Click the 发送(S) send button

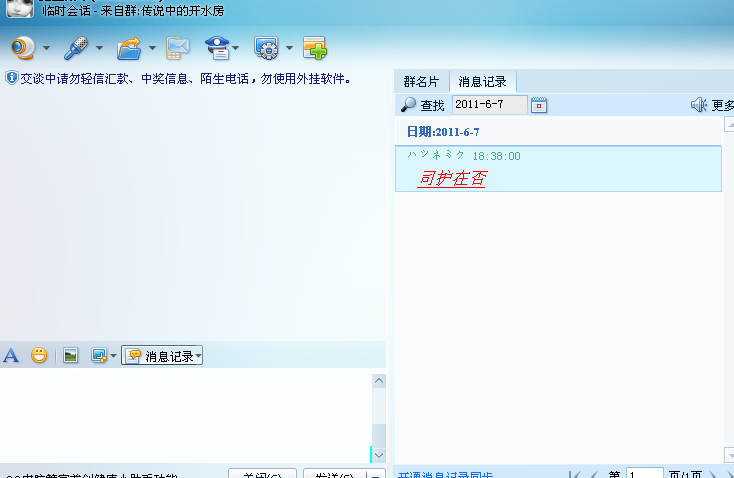click(335, 473)
